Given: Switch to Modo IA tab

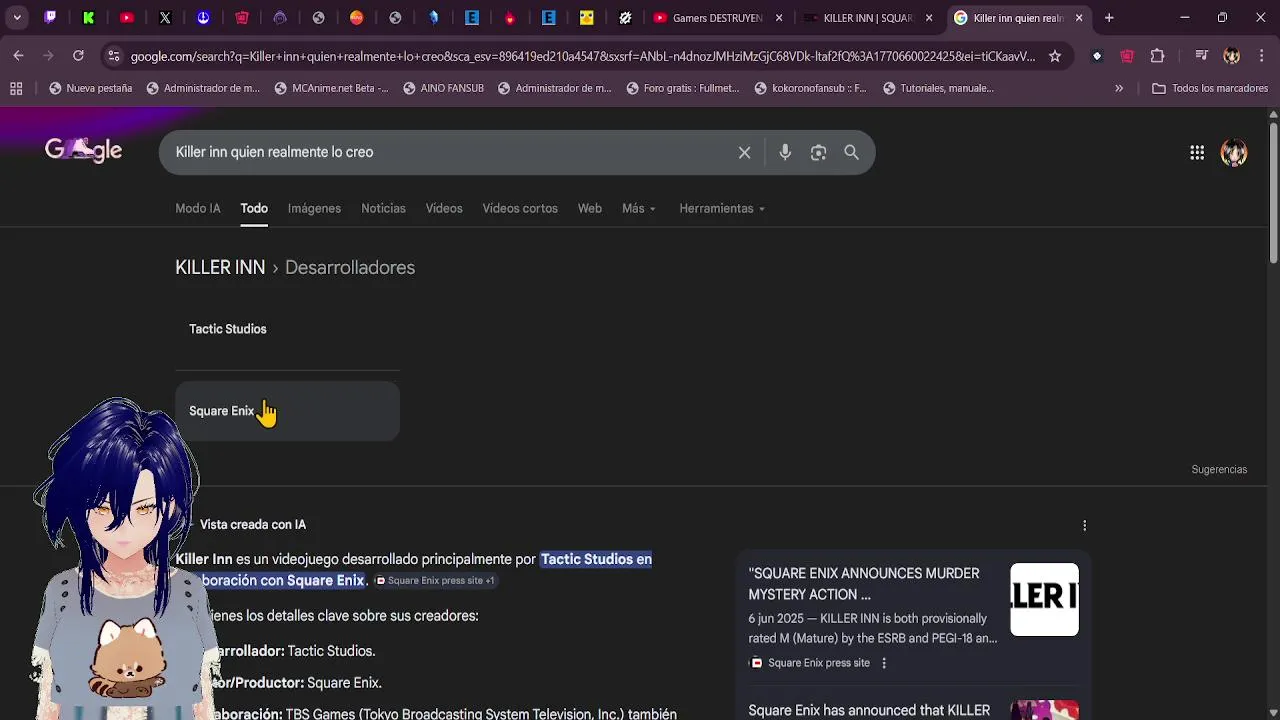Looking at the screenshot, I should [x=198, y=208].
